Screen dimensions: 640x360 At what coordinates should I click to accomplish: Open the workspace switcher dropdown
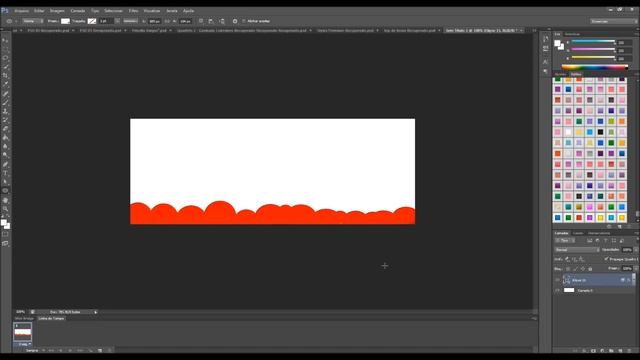pos(613,21)
